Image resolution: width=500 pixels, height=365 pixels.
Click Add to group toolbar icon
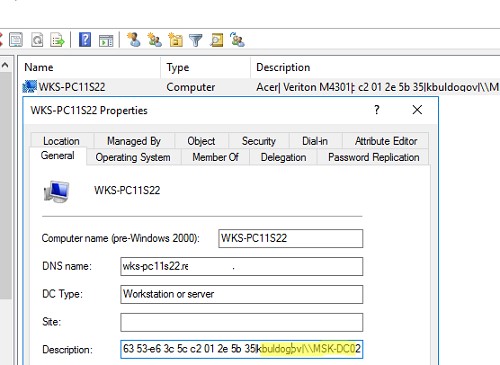tap(237, 40)
